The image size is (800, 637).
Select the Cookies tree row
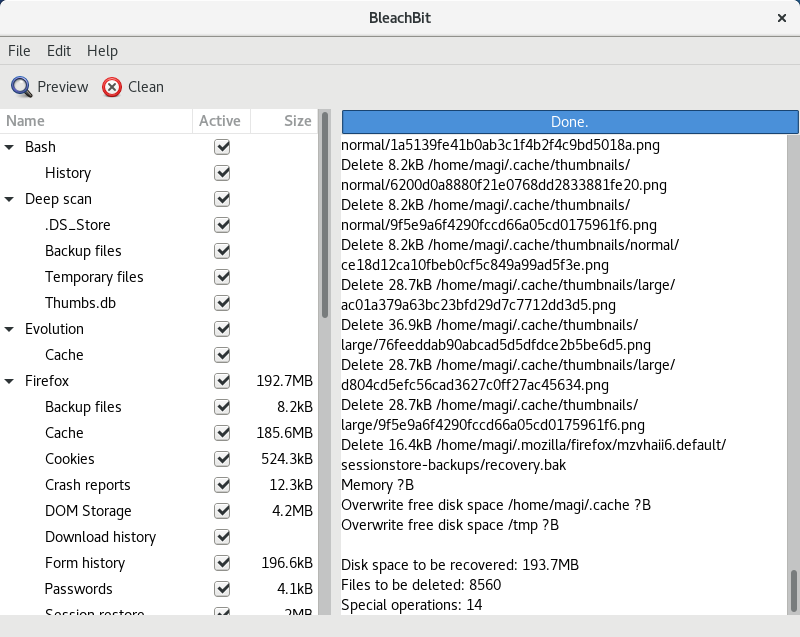159,460
